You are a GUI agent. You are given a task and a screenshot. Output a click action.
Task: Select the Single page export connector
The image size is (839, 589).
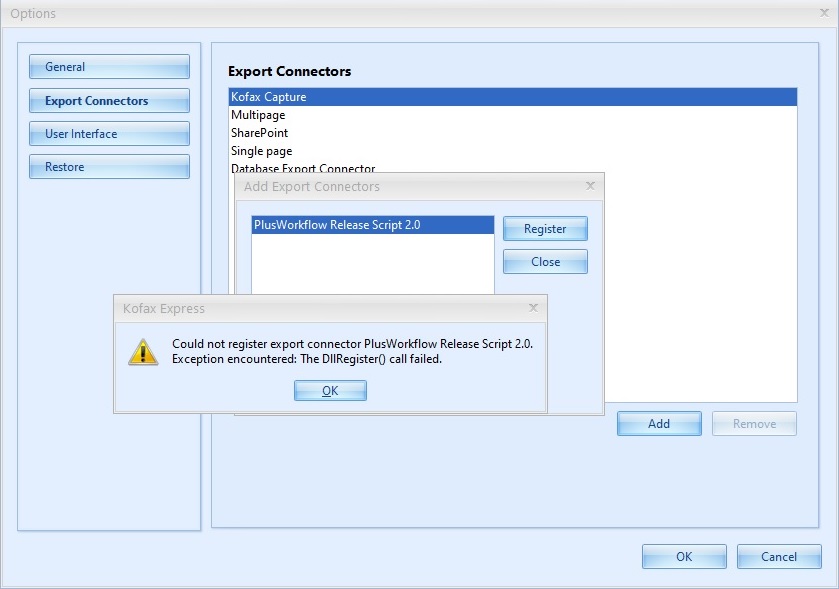[513, 151]
